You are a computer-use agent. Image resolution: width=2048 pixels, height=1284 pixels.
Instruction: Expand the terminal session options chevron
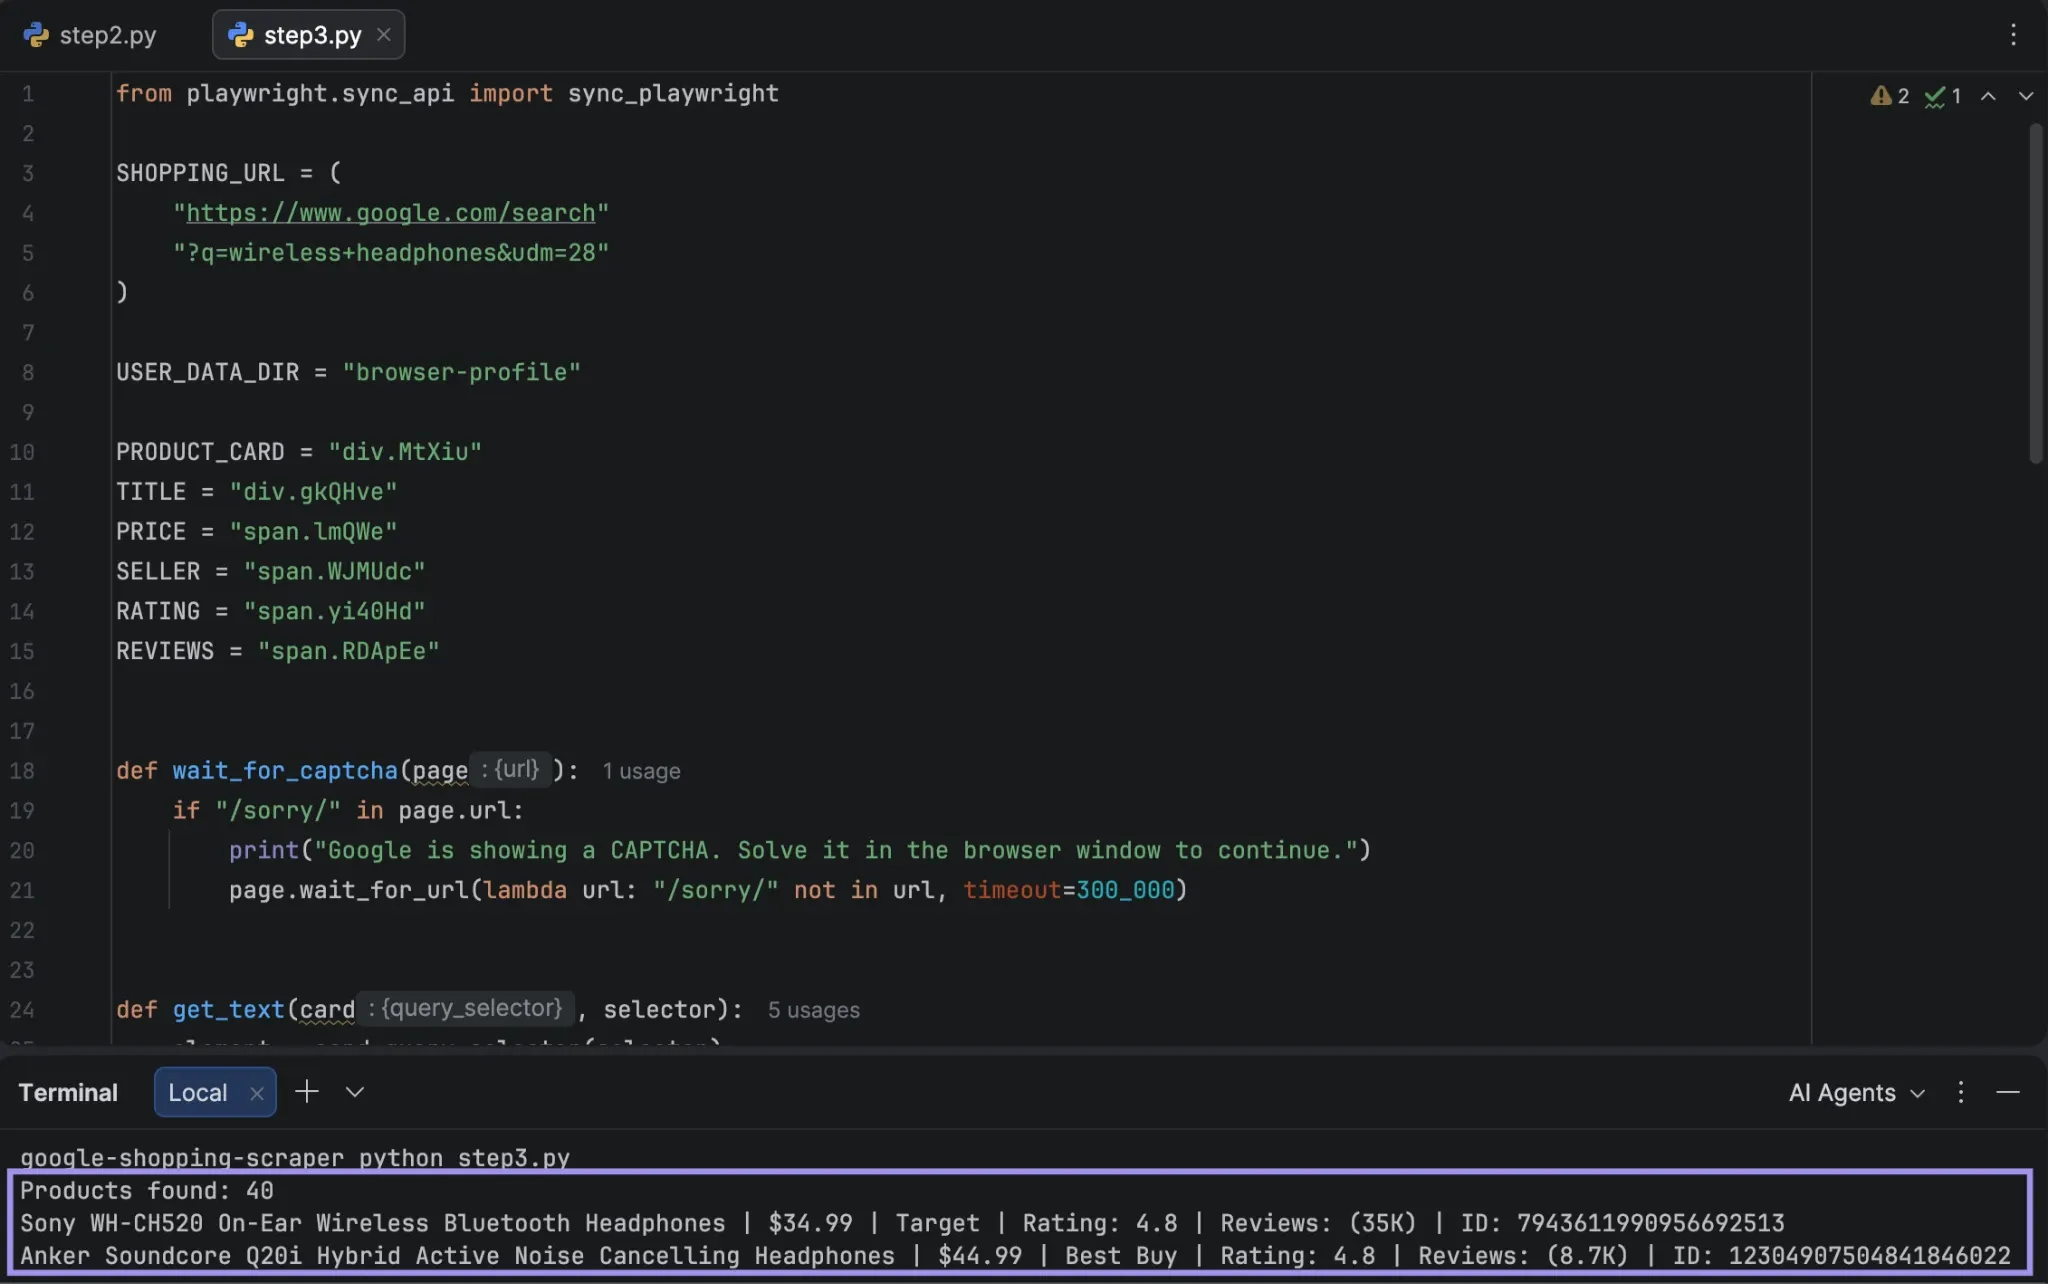click(355, 1092)
